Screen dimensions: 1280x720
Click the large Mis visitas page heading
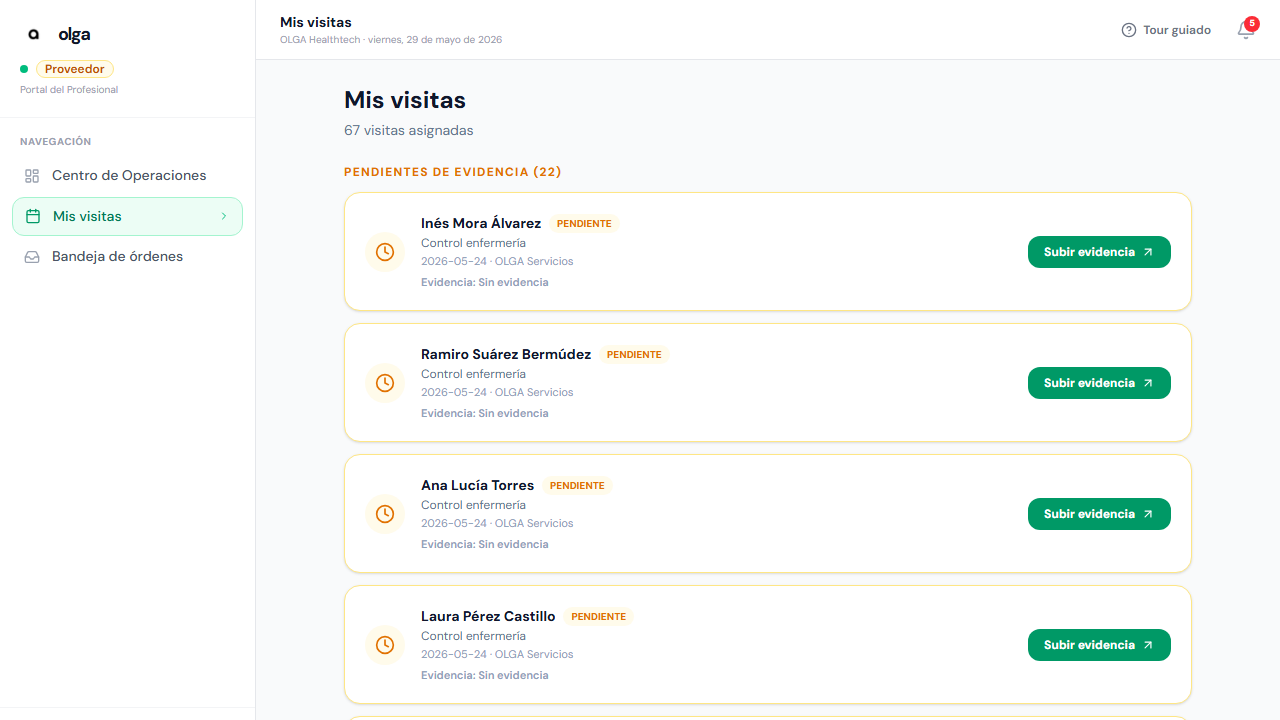[405, 100]
